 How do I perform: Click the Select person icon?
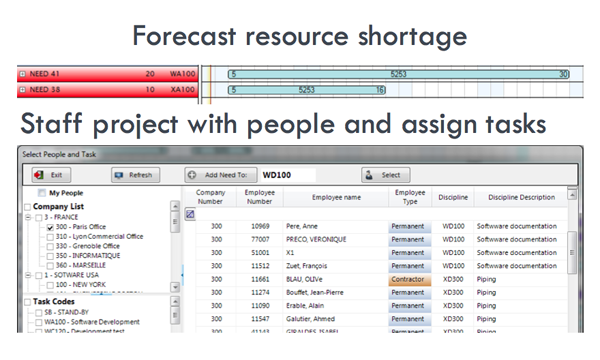369,175
